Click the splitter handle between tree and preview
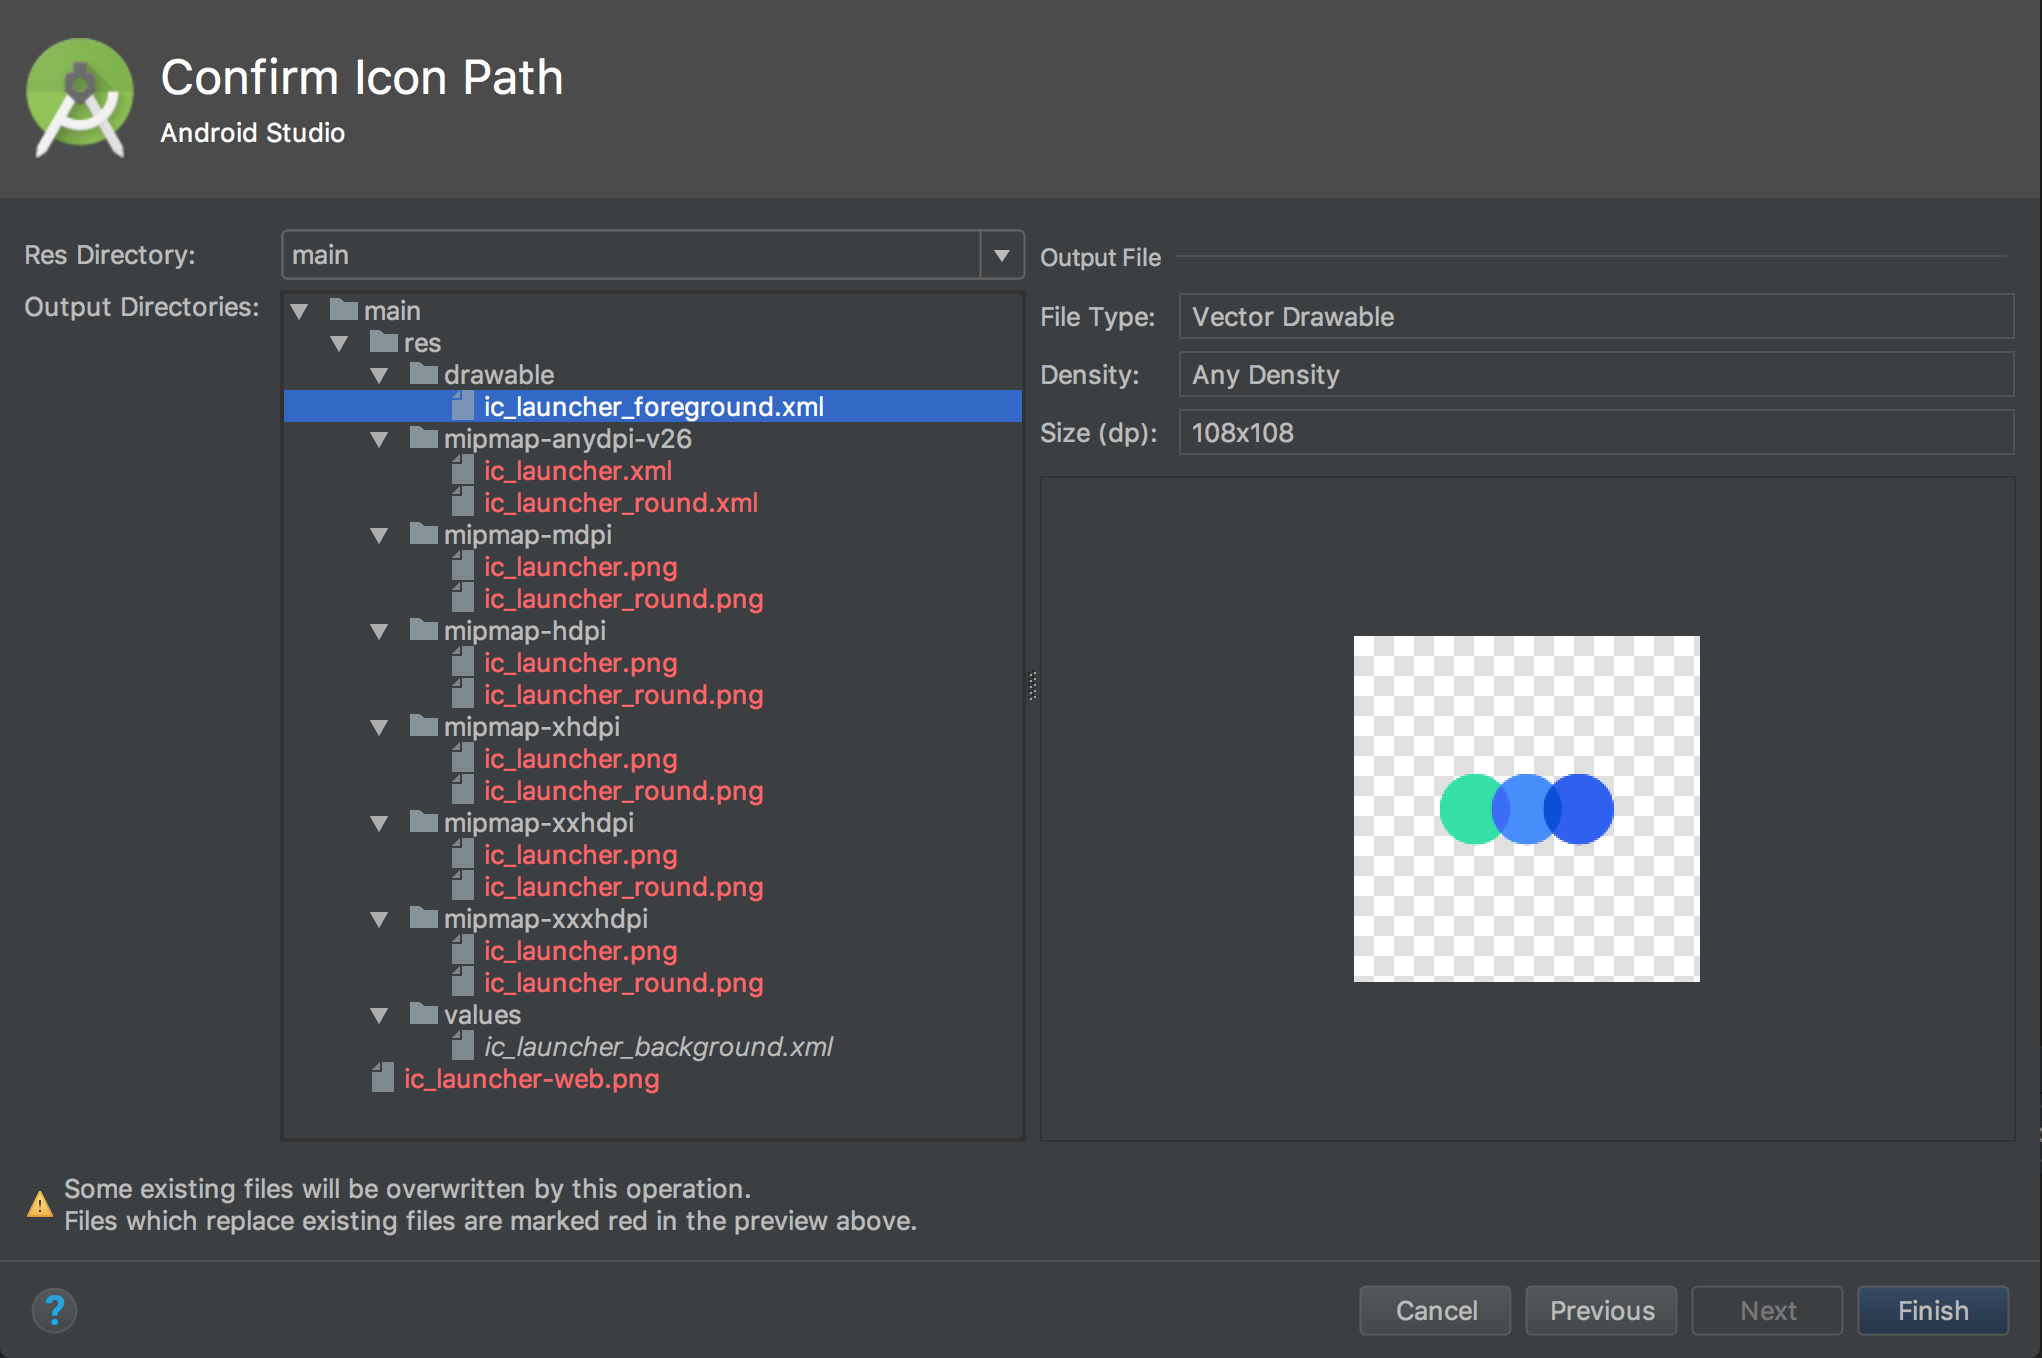 click(1032, 685)
